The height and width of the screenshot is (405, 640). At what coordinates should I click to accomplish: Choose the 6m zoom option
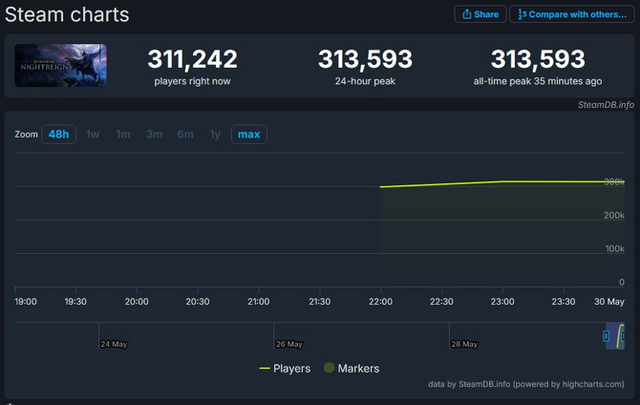coord(185,134)
